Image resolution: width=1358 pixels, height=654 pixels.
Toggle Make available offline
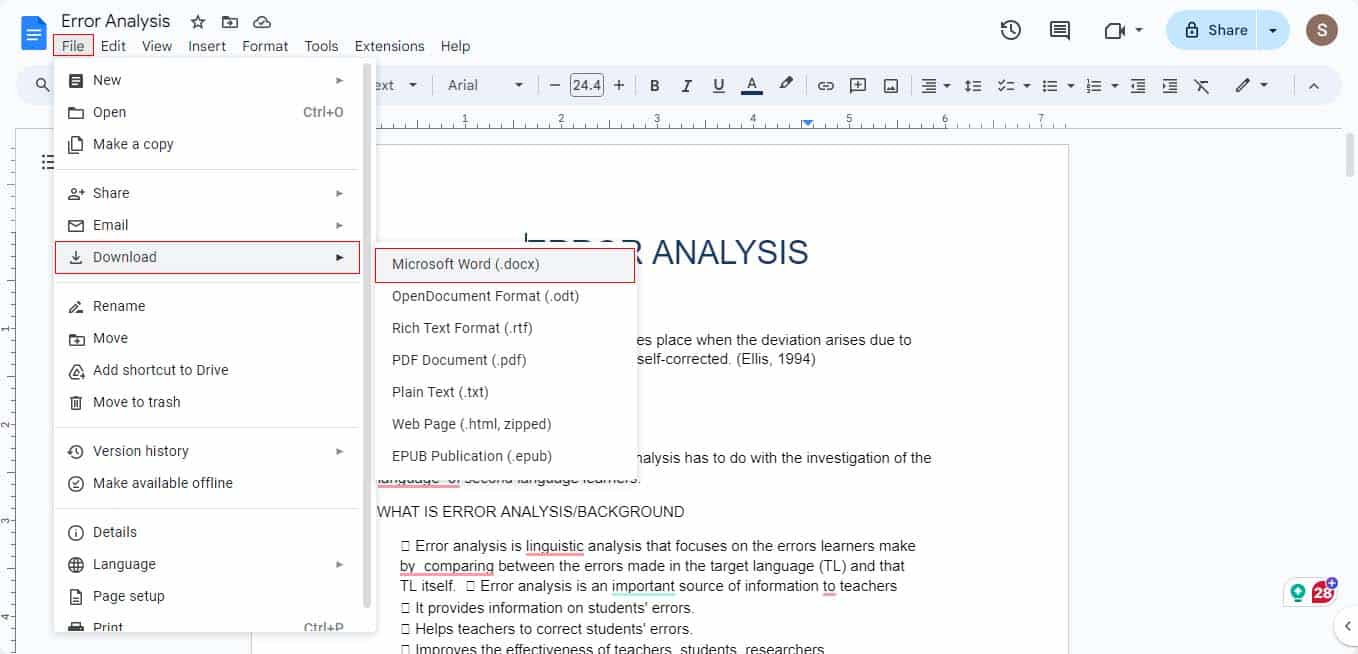pyautogui.click(x=207, y=483)
